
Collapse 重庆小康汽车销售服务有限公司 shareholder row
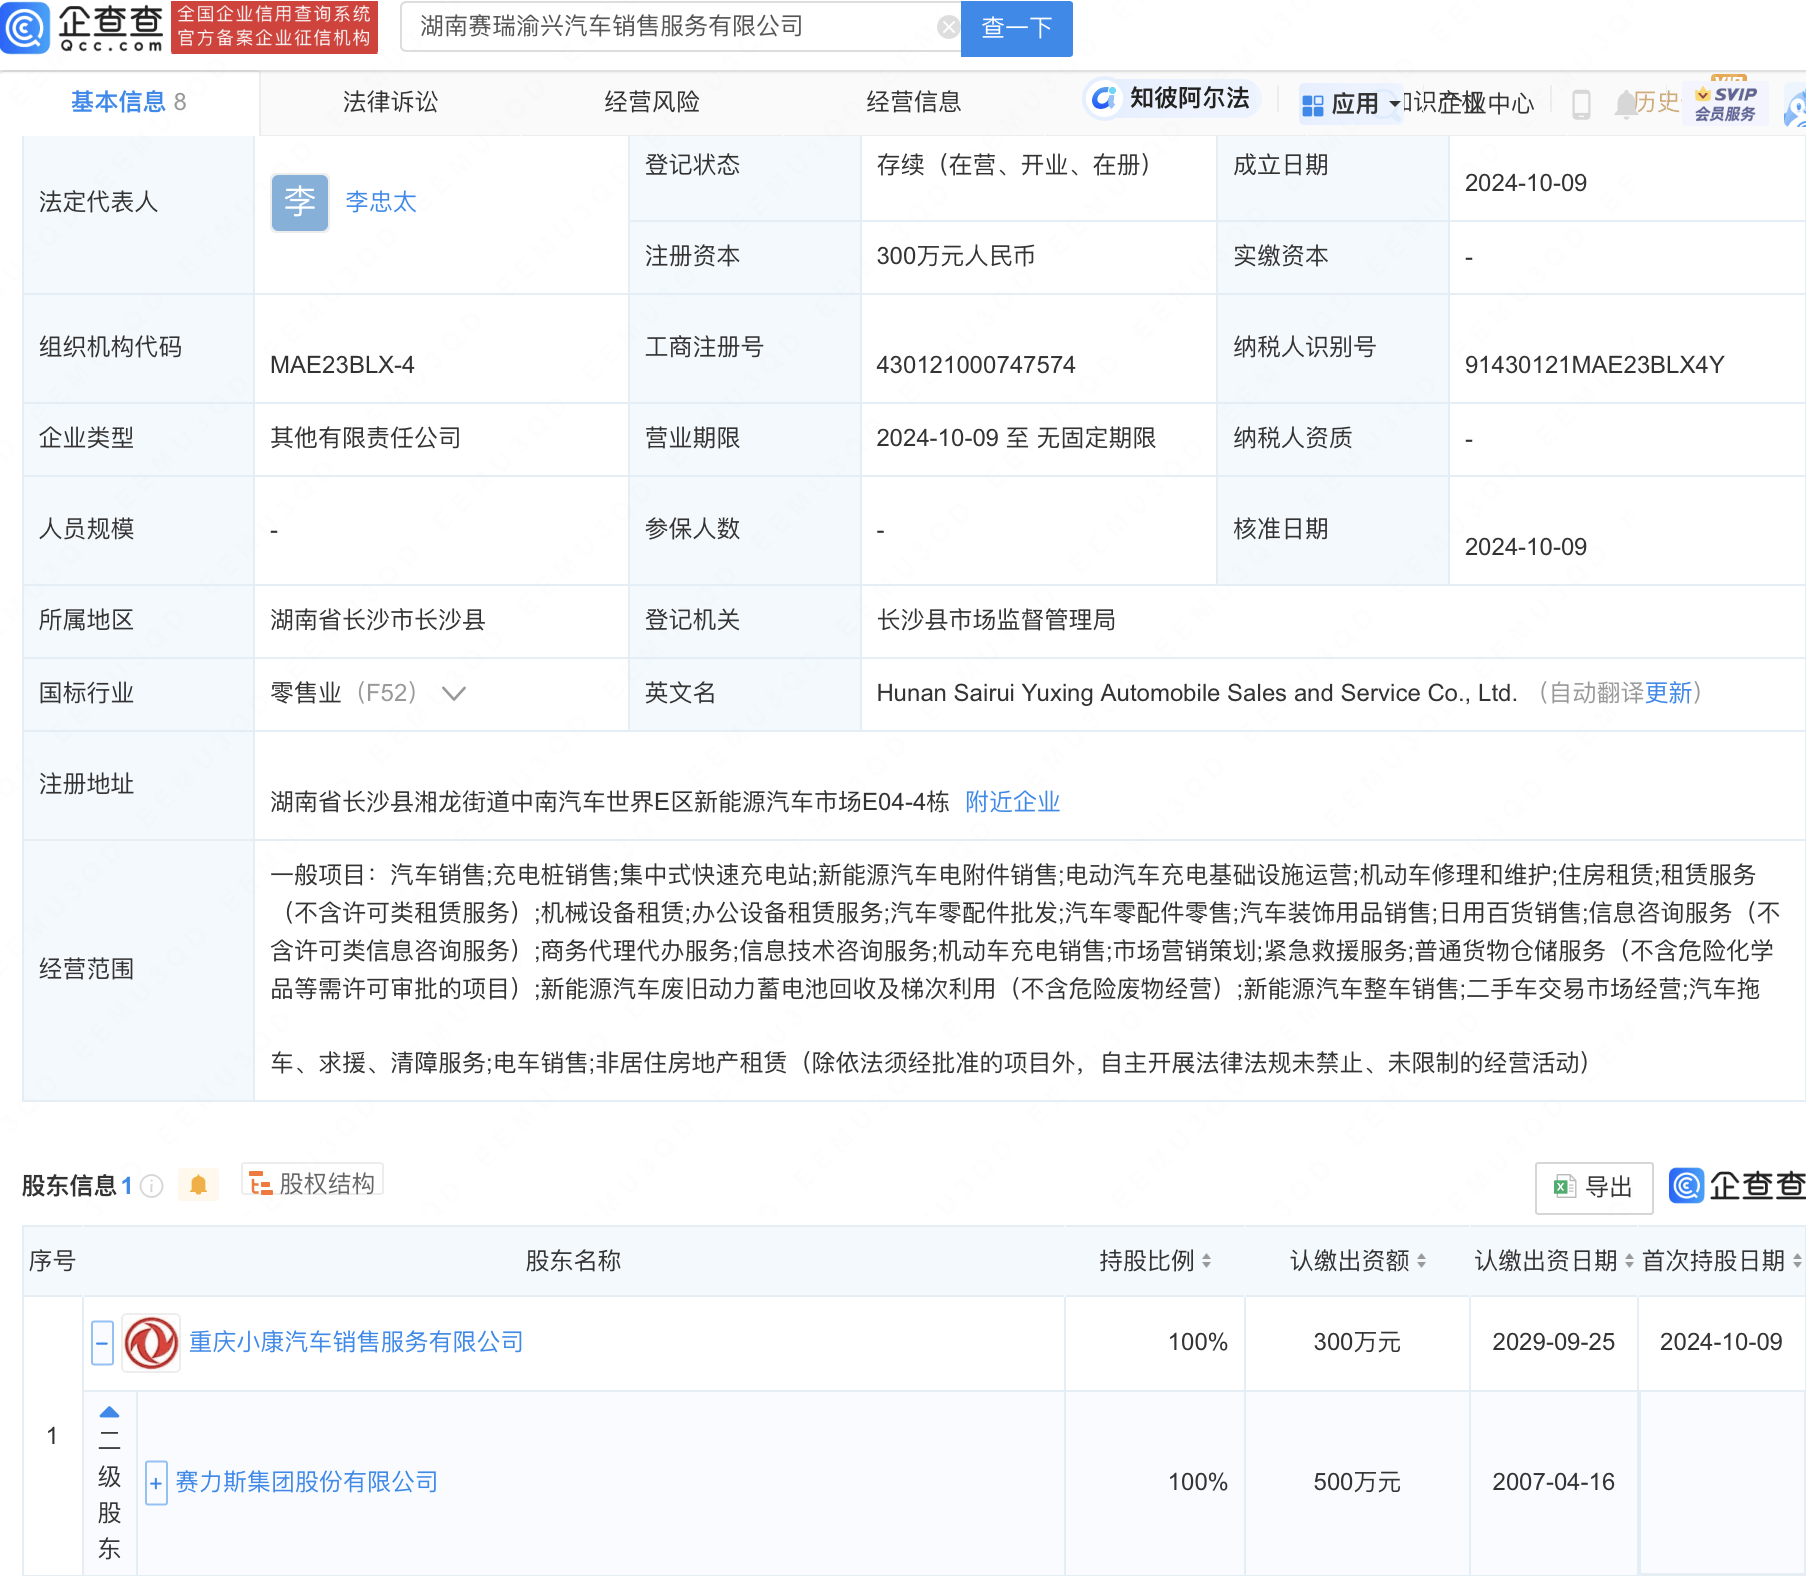102,1342
